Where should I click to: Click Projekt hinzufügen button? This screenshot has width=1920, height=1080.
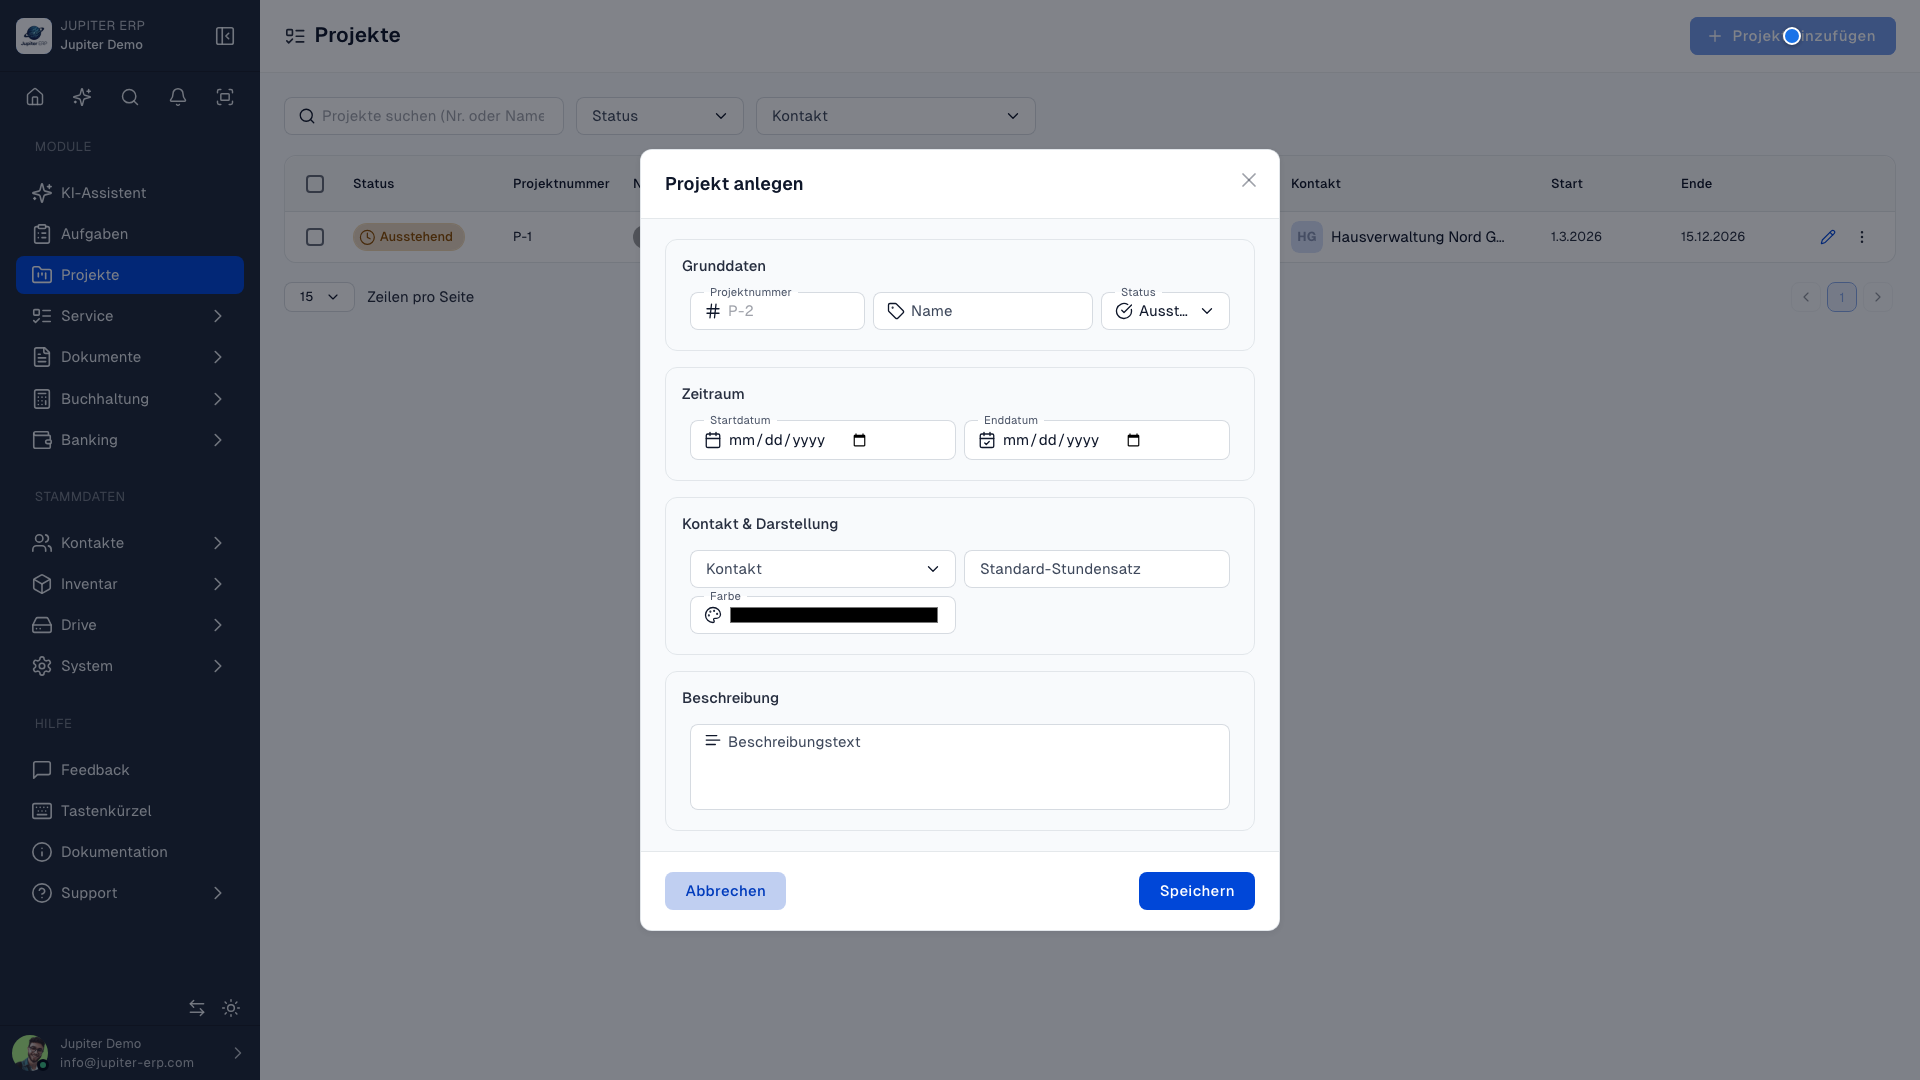click(1793, 36)
